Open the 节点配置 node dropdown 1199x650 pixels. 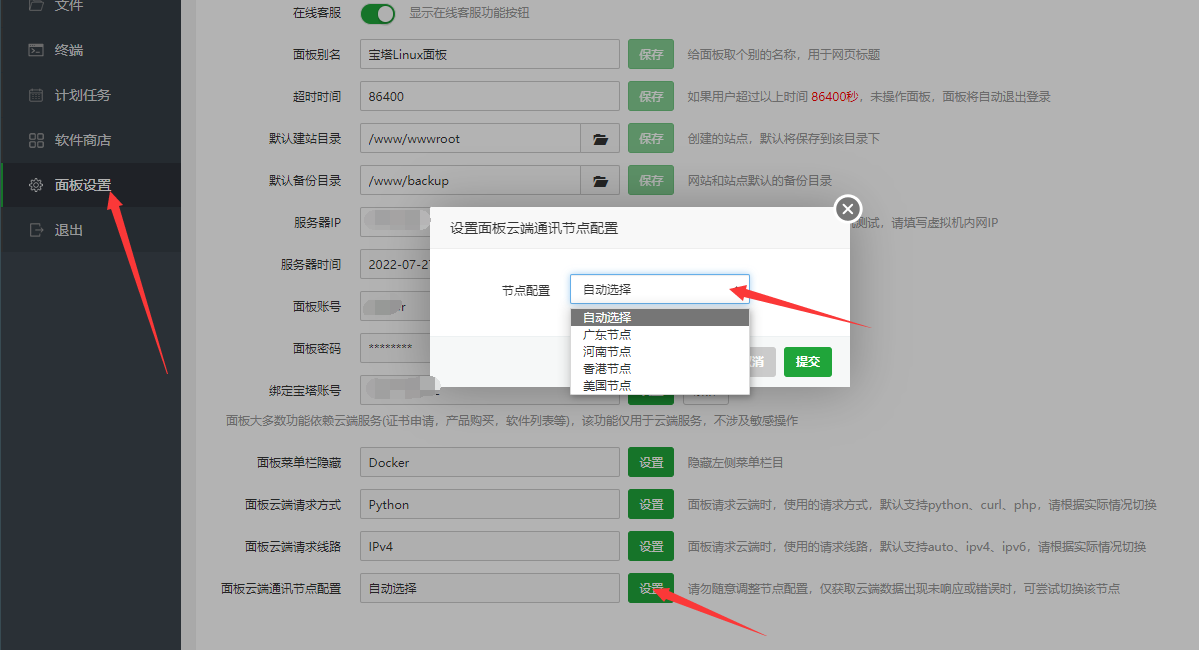[x=659, y=287]
